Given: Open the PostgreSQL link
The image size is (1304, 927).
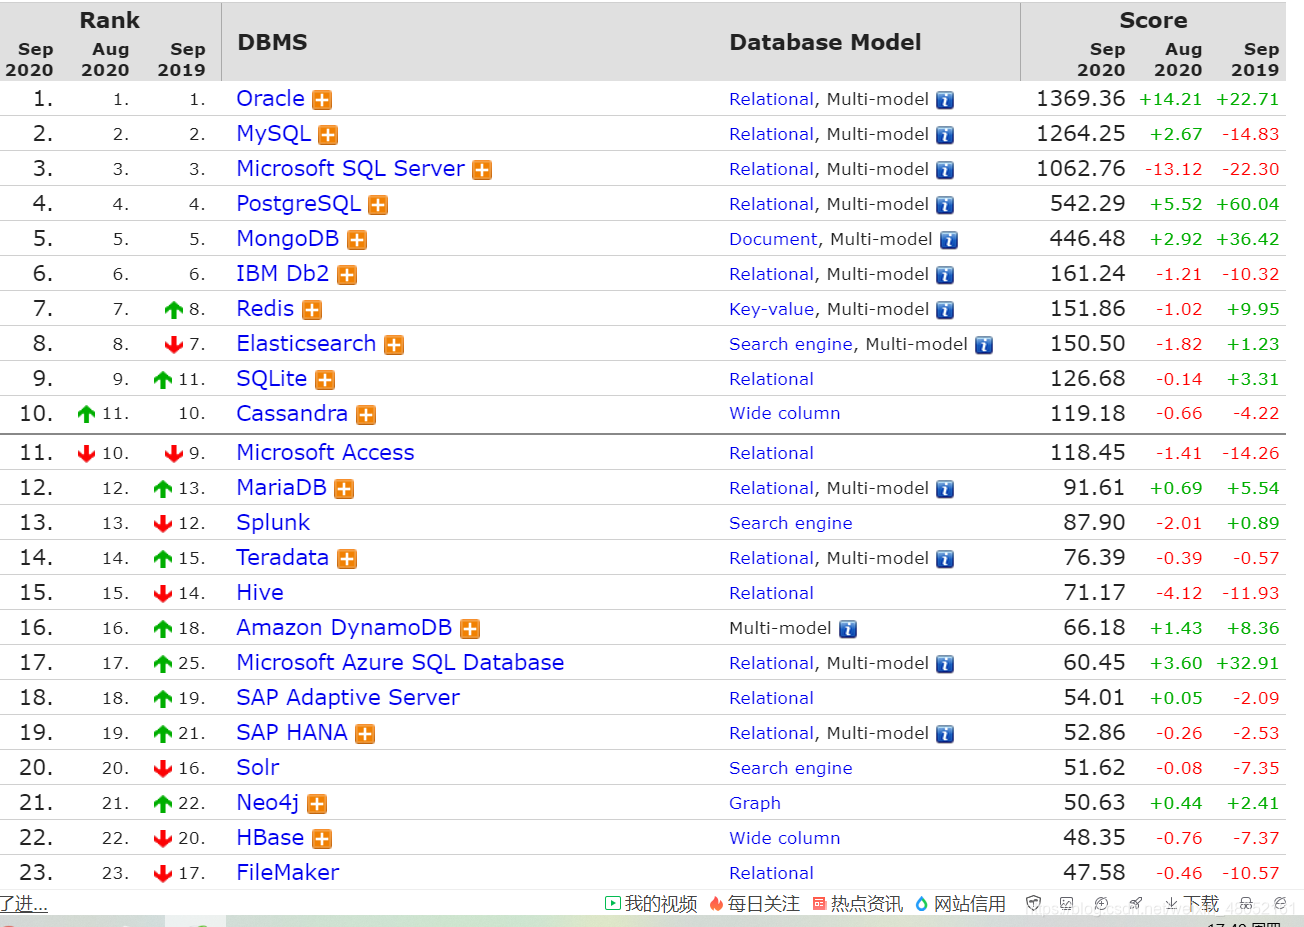Looking at the screenshot, I should coord(298,204).
